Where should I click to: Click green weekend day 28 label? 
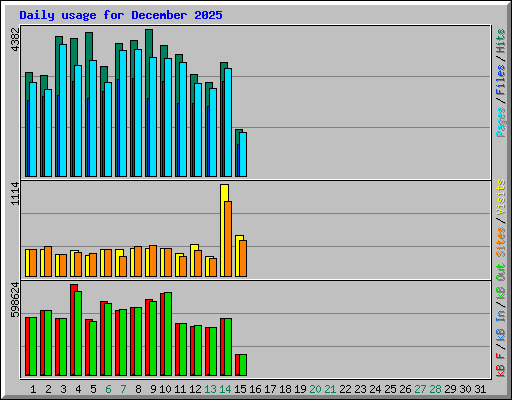click(x=435, y=389)
